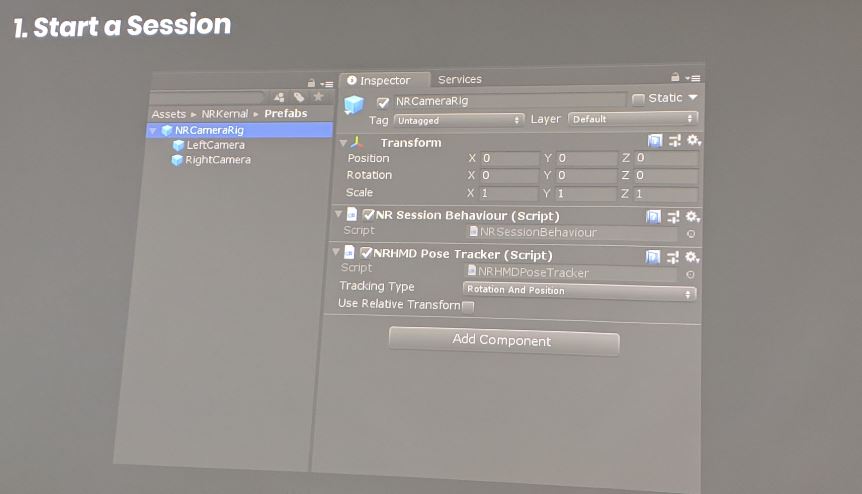
Task: Open the Transform component preset icon
Action: tap(674, 141)
